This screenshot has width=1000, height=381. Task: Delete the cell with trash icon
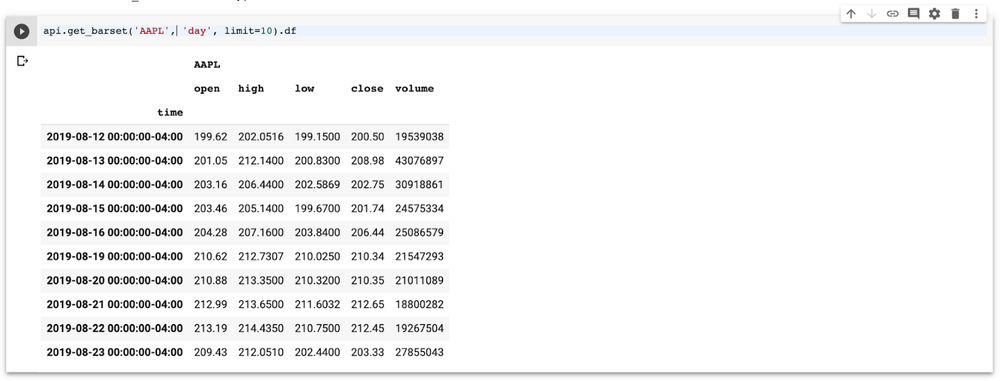click(x=955, y=13)
